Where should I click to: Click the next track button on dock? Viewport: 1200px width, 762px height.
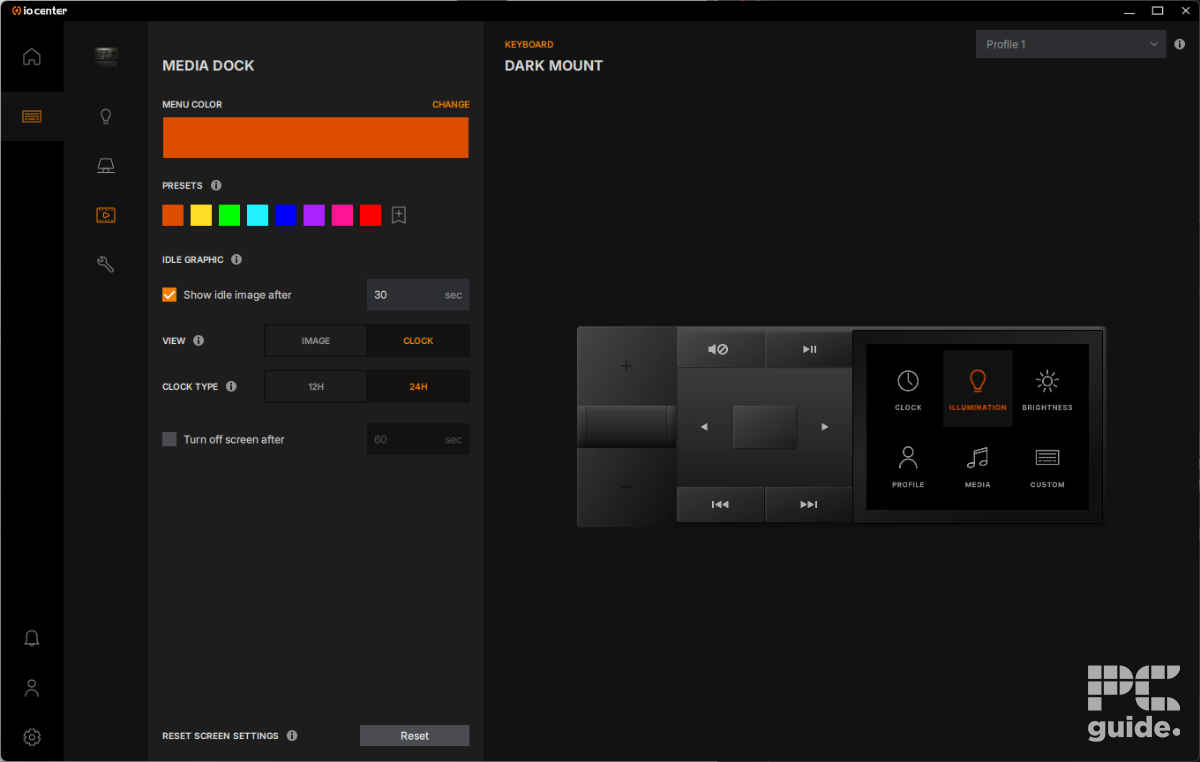[809, 504]
